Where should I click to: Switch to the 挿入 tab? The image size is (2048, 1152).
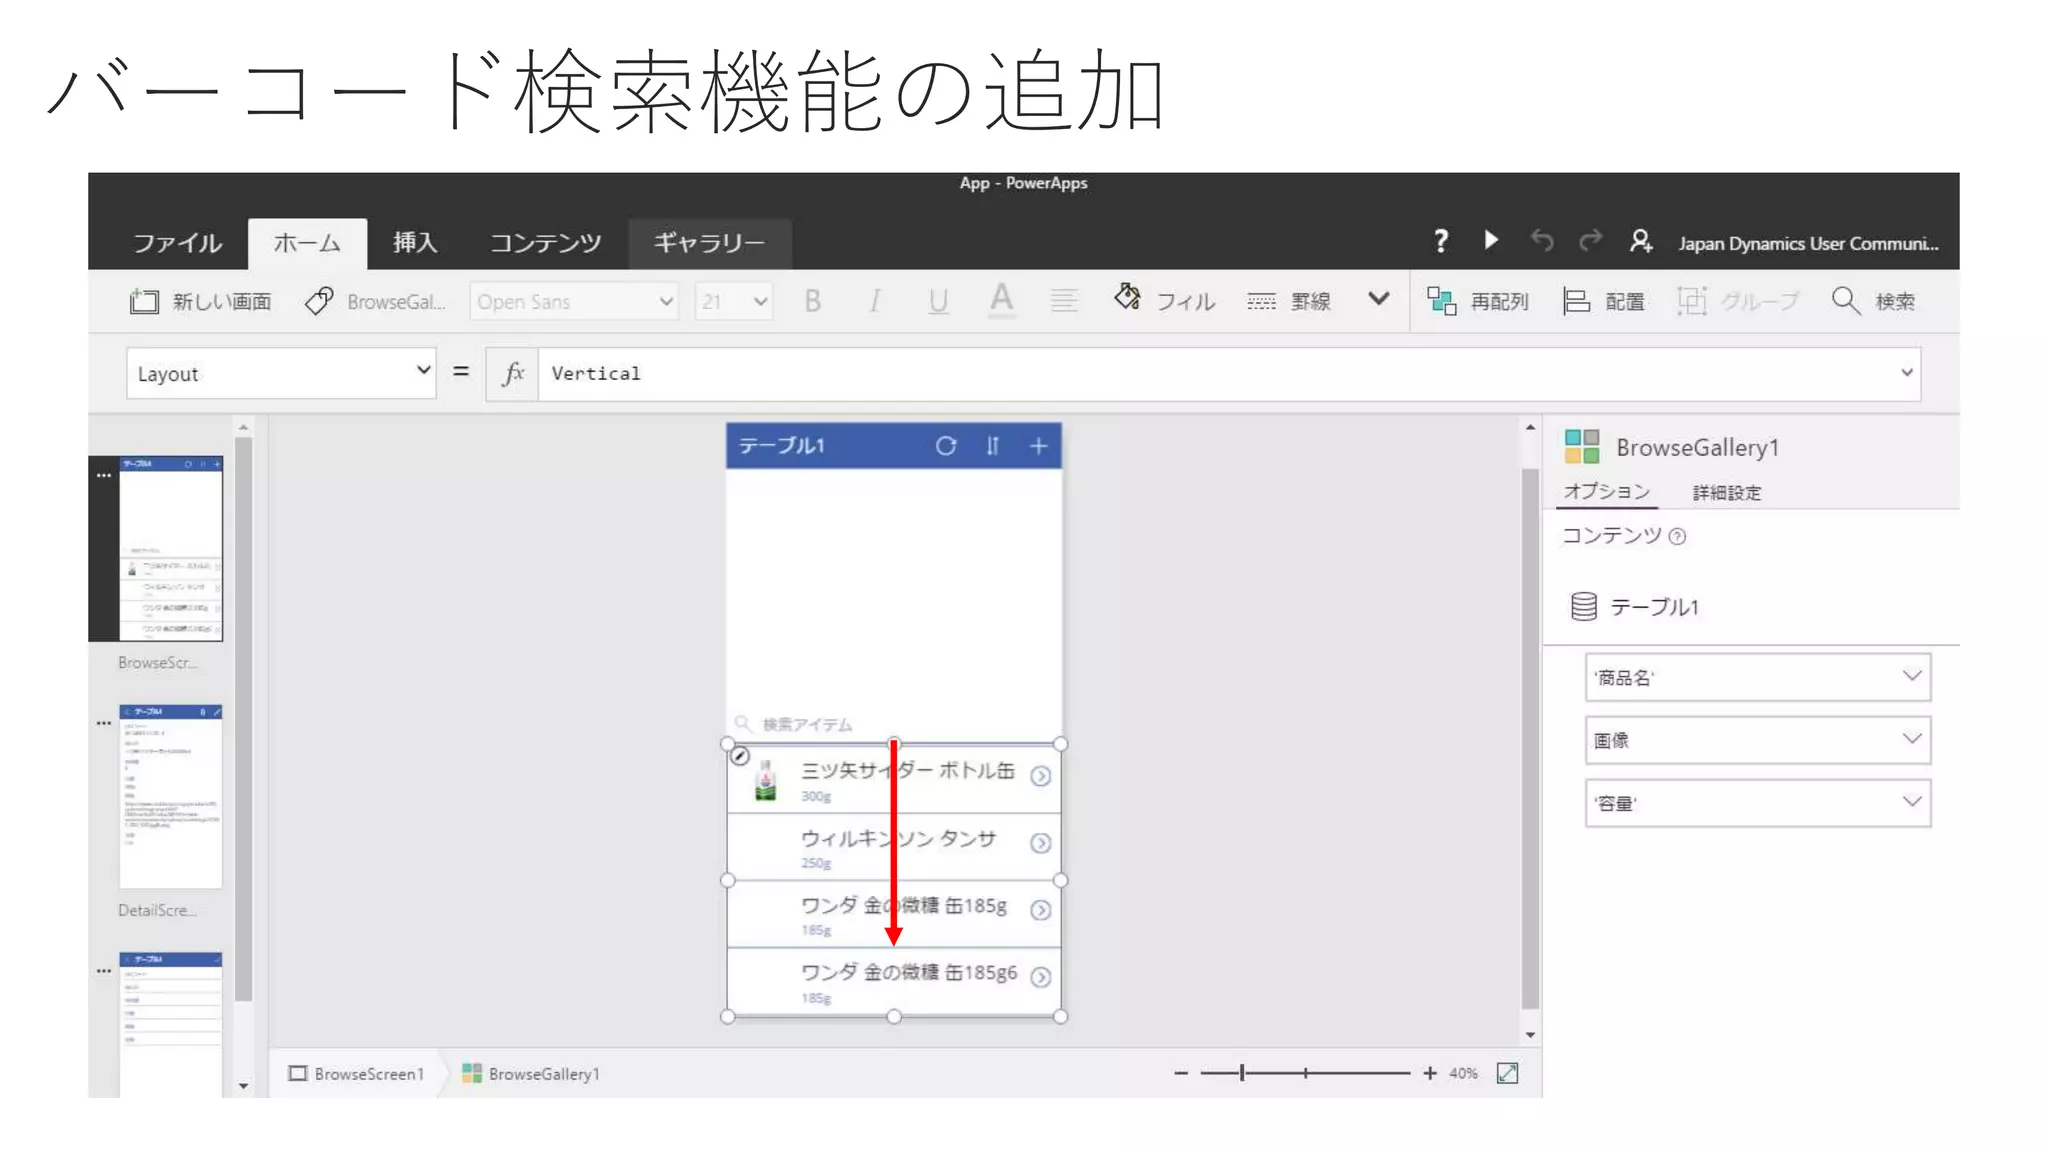tap(414, 243)
